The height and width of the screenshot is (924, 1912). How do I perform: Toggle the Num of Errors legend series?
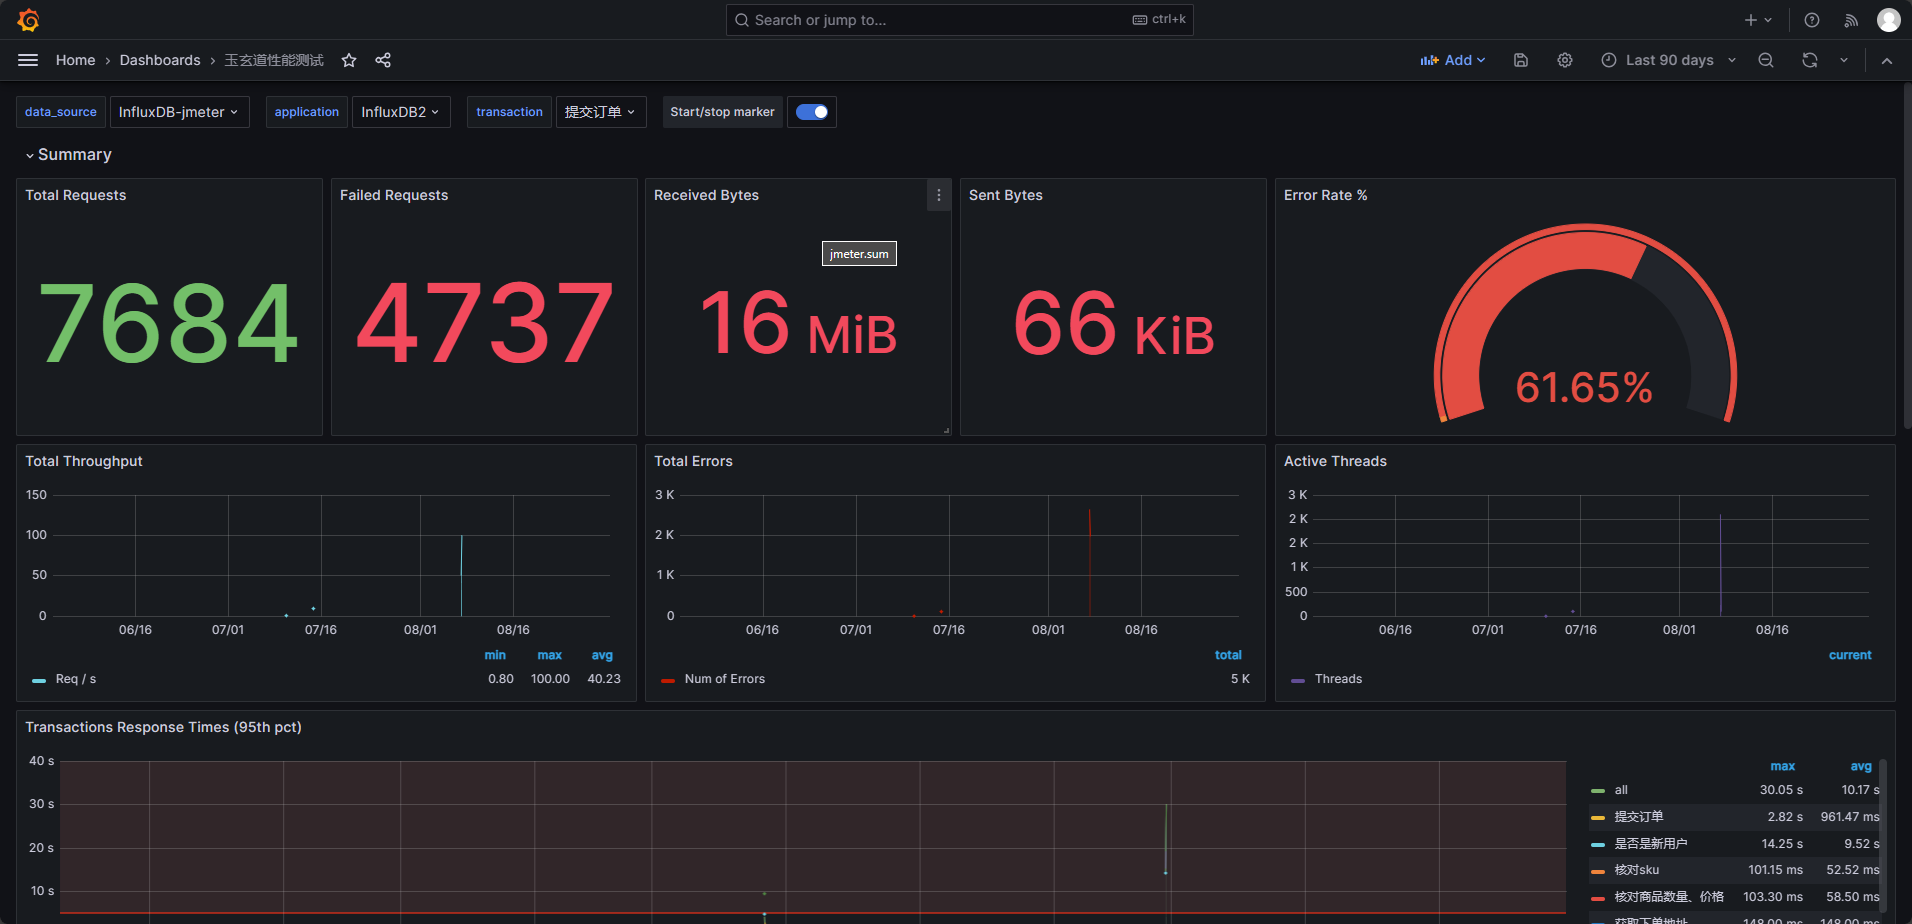(724, 679)
